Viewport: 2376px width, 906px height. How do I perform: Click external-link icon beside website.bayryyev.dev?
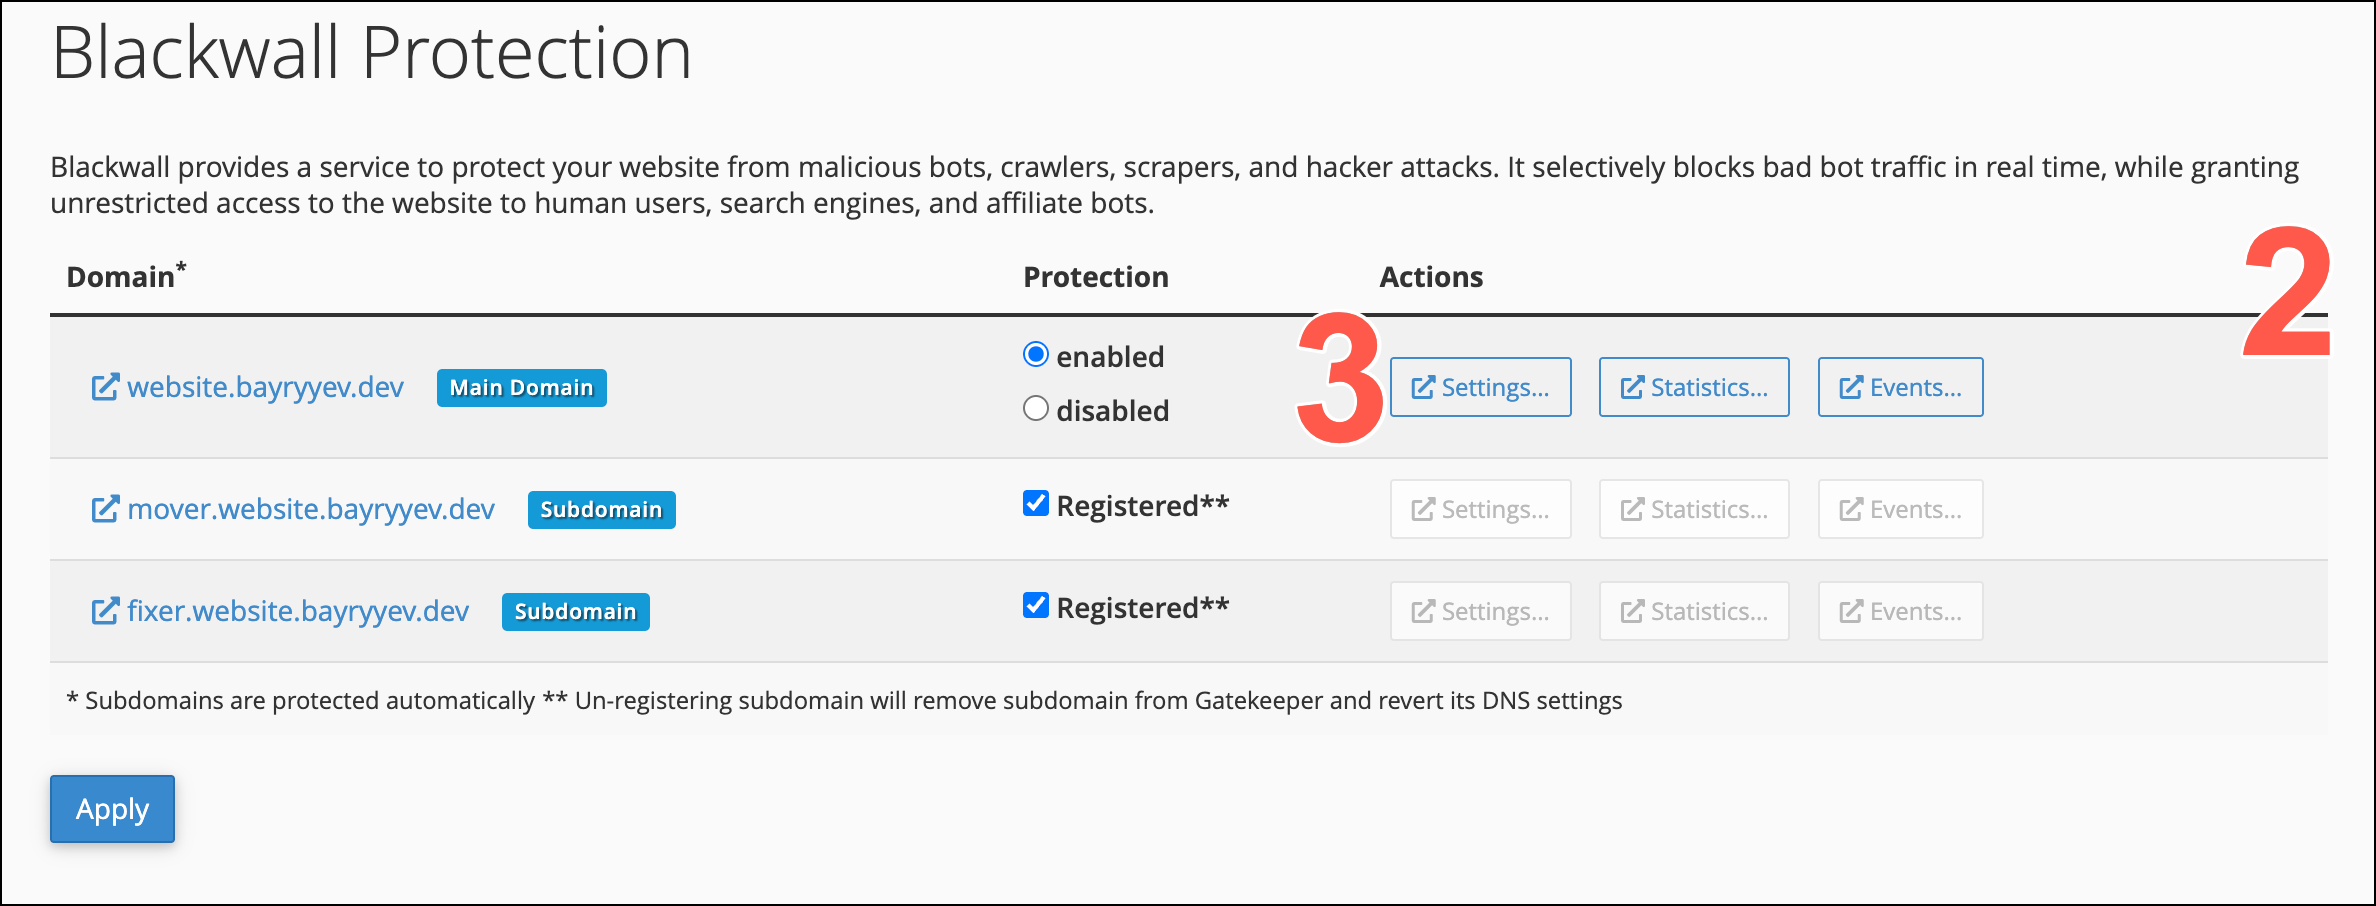coord(105,388)
